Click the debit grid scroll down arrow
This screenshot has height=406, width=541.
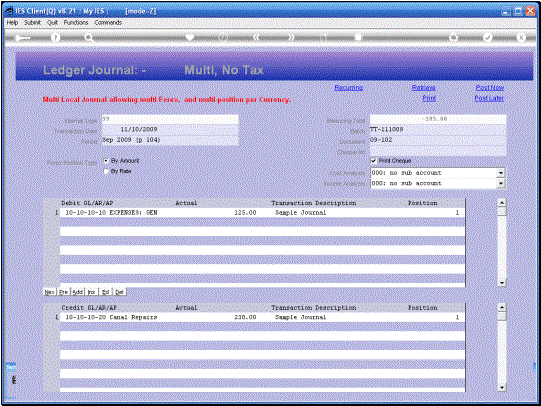pos(502,283)
